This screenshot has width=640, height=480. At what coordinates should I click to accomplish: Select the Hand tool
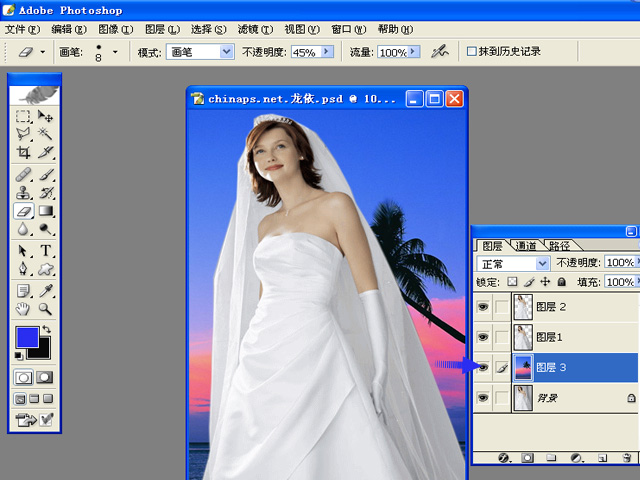click(23, 309)
